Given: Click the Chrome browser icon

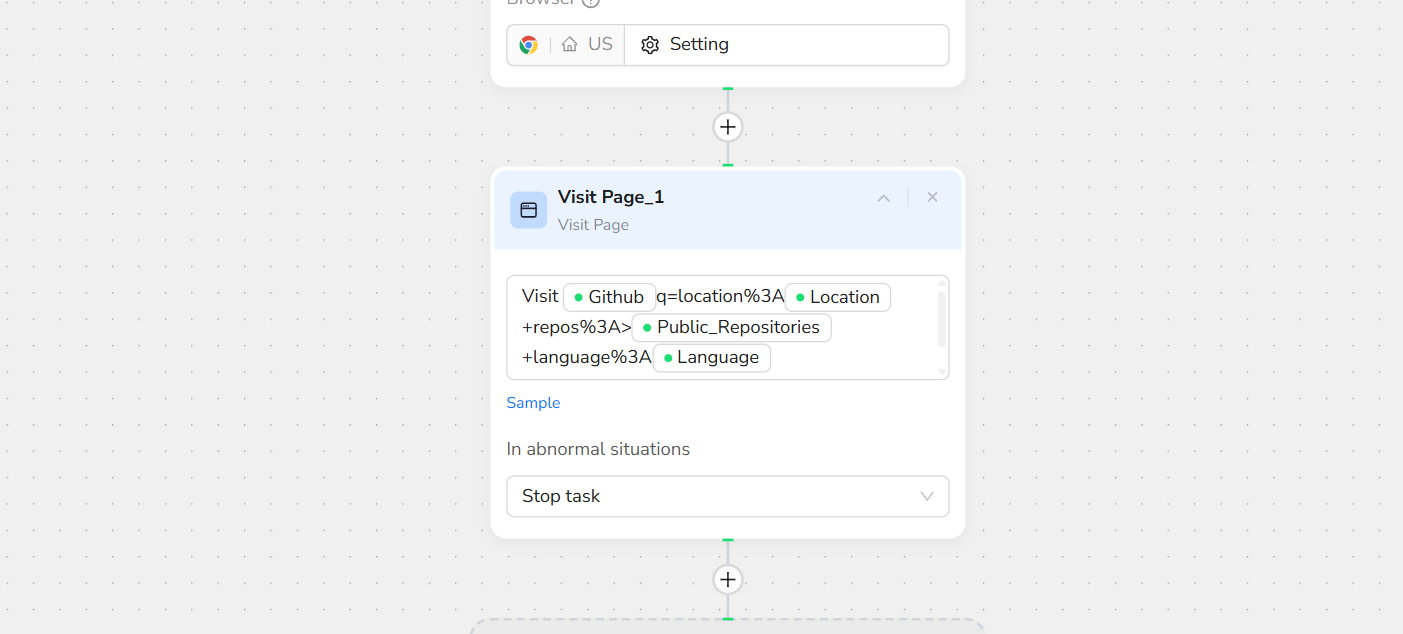Looking at the screenshot, I should [529, 45].
